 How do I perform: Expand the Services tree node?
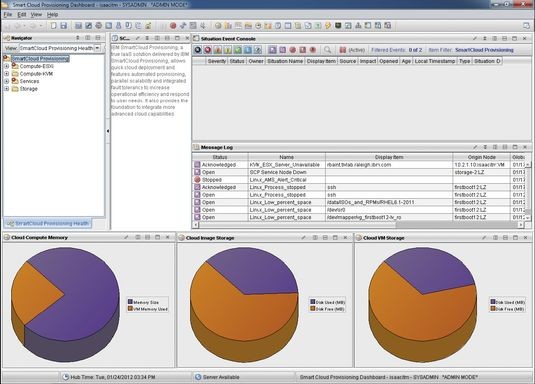[x=6, y=81]
